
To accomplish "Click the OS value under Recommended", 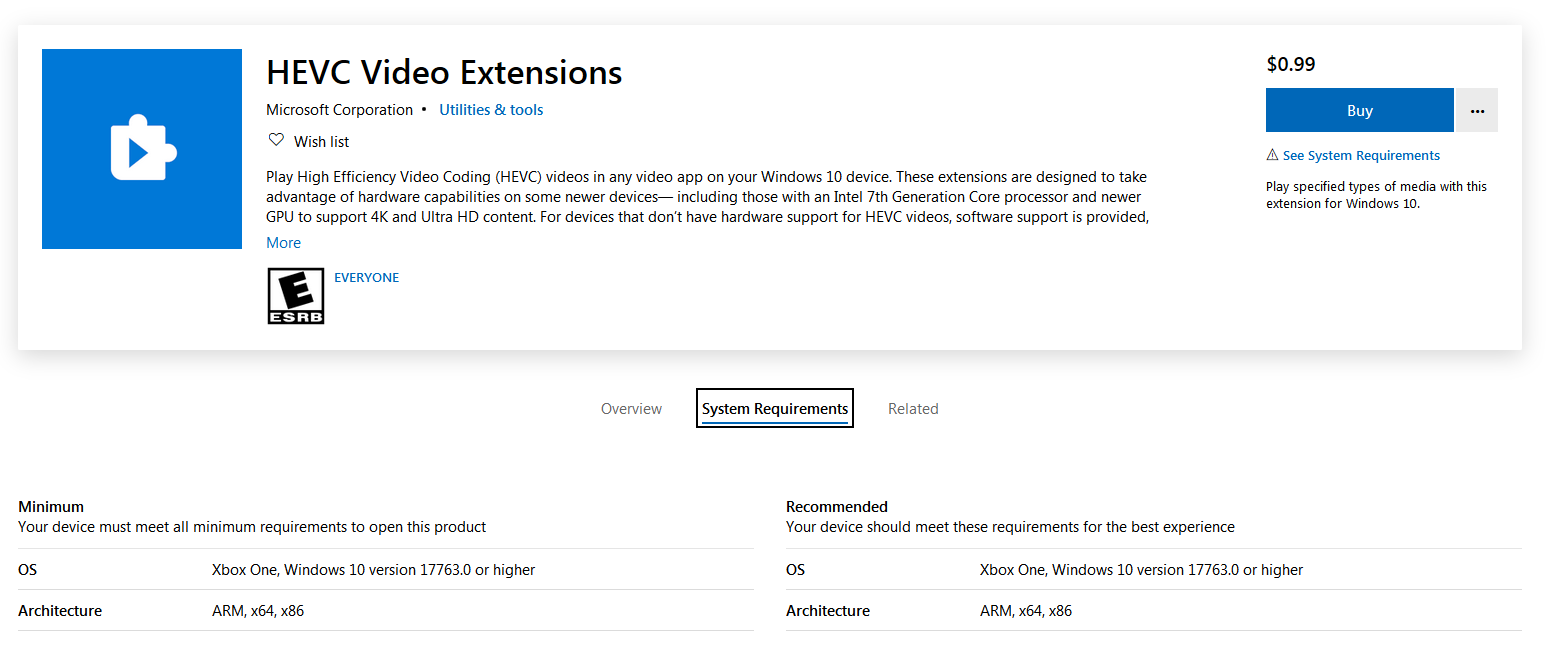I will click(x=1142, y=570).
